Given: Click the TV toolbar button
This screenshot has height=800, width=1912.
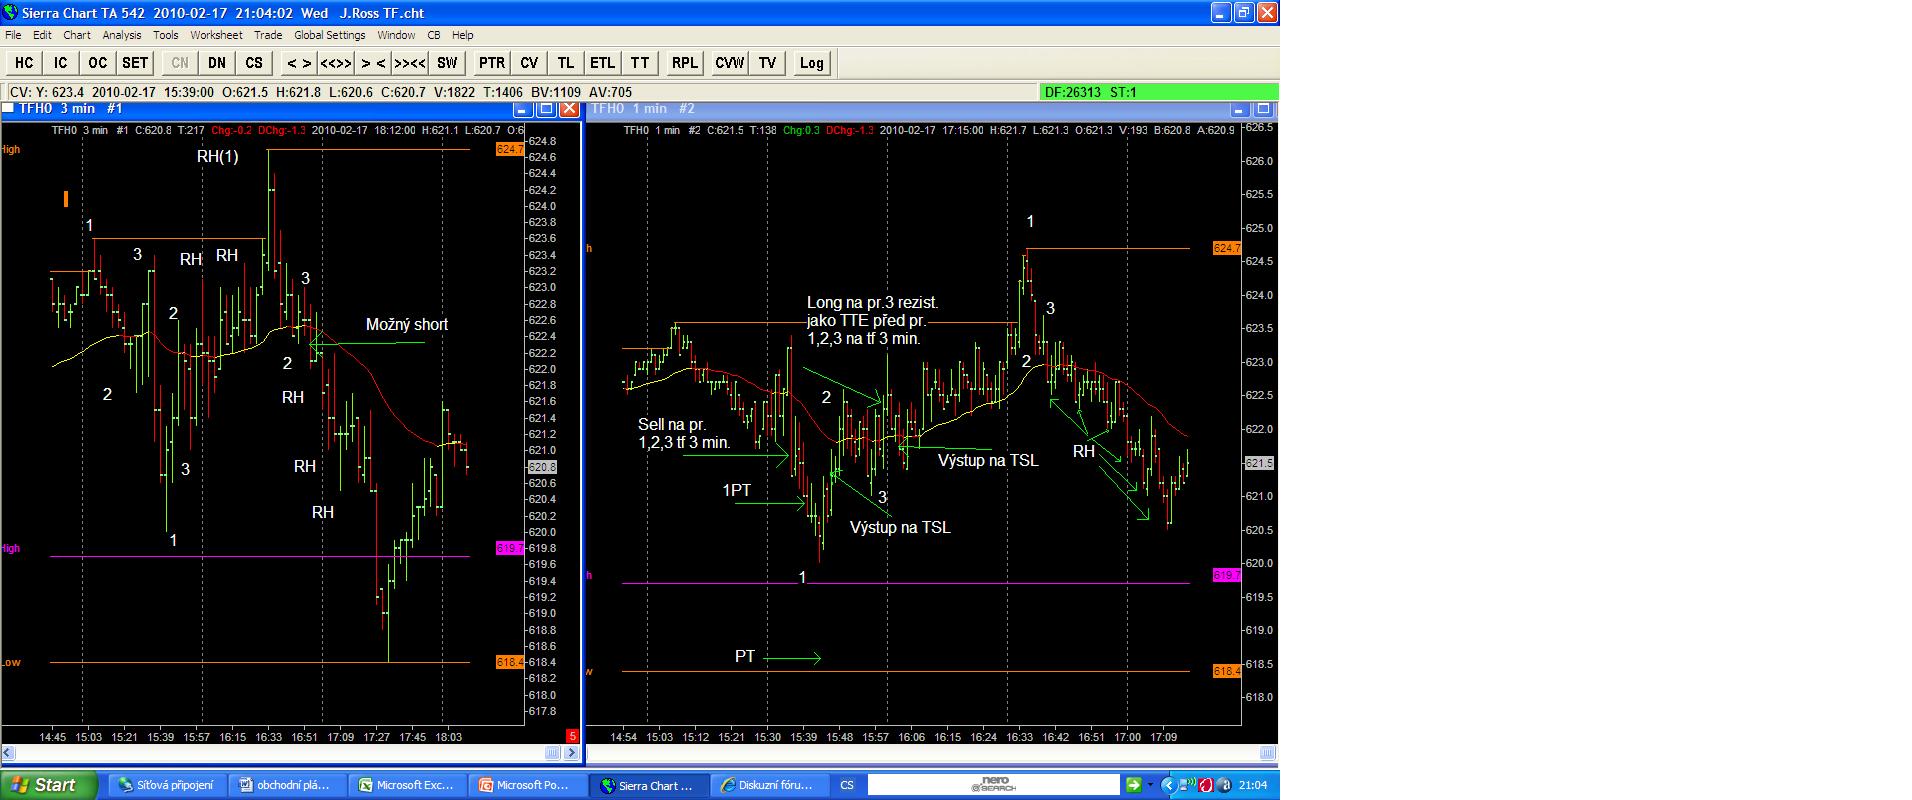Looking at the screenshot, I should (x=767, y=63).
